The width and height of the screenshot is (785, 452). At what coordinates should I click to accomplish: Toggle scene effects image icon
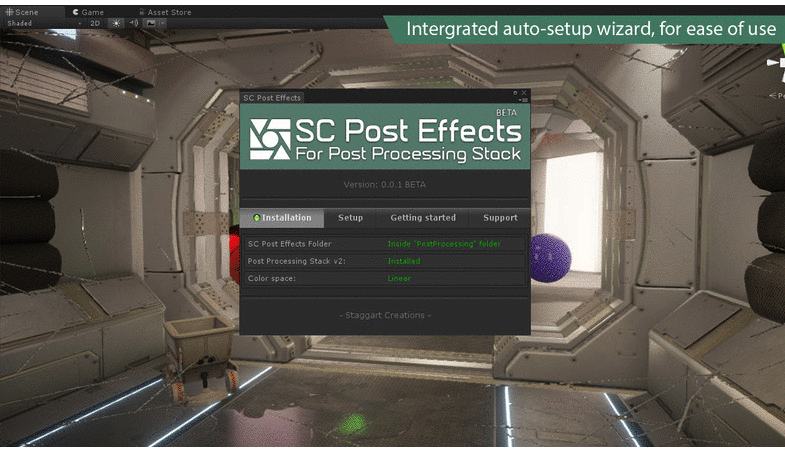click(151, 24)
